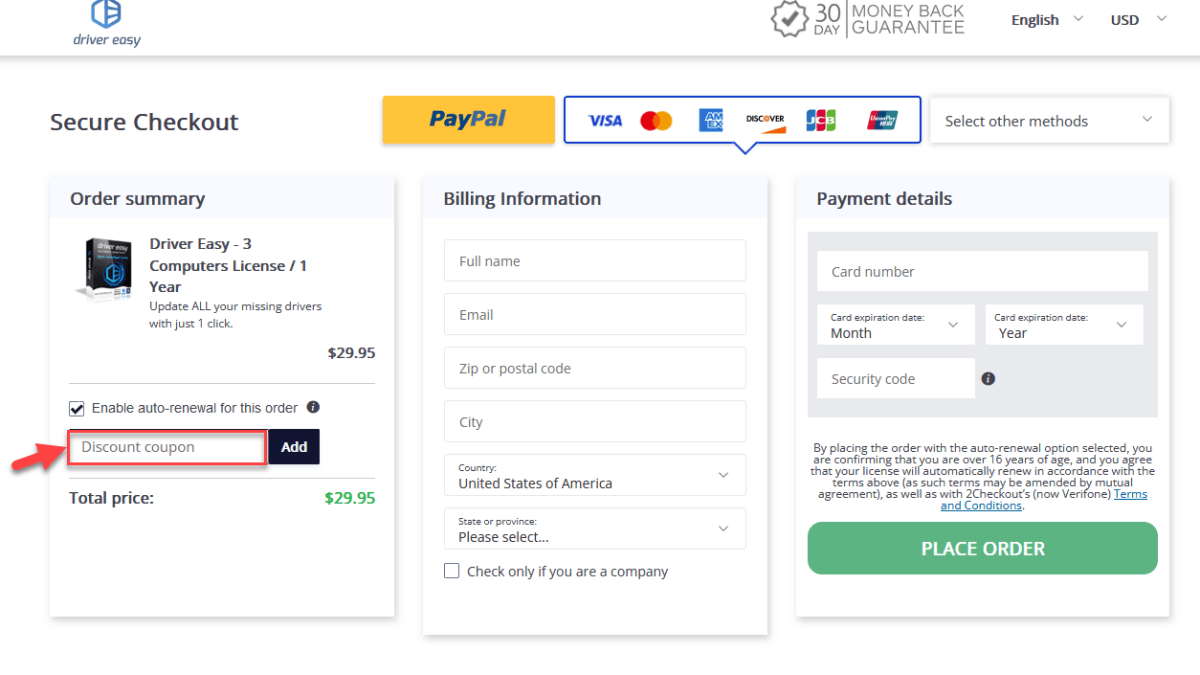Viewport: 1200px width, 675px height.
Task: Open the Select other methods dropdown
Action: click(x=1048, y=120)
